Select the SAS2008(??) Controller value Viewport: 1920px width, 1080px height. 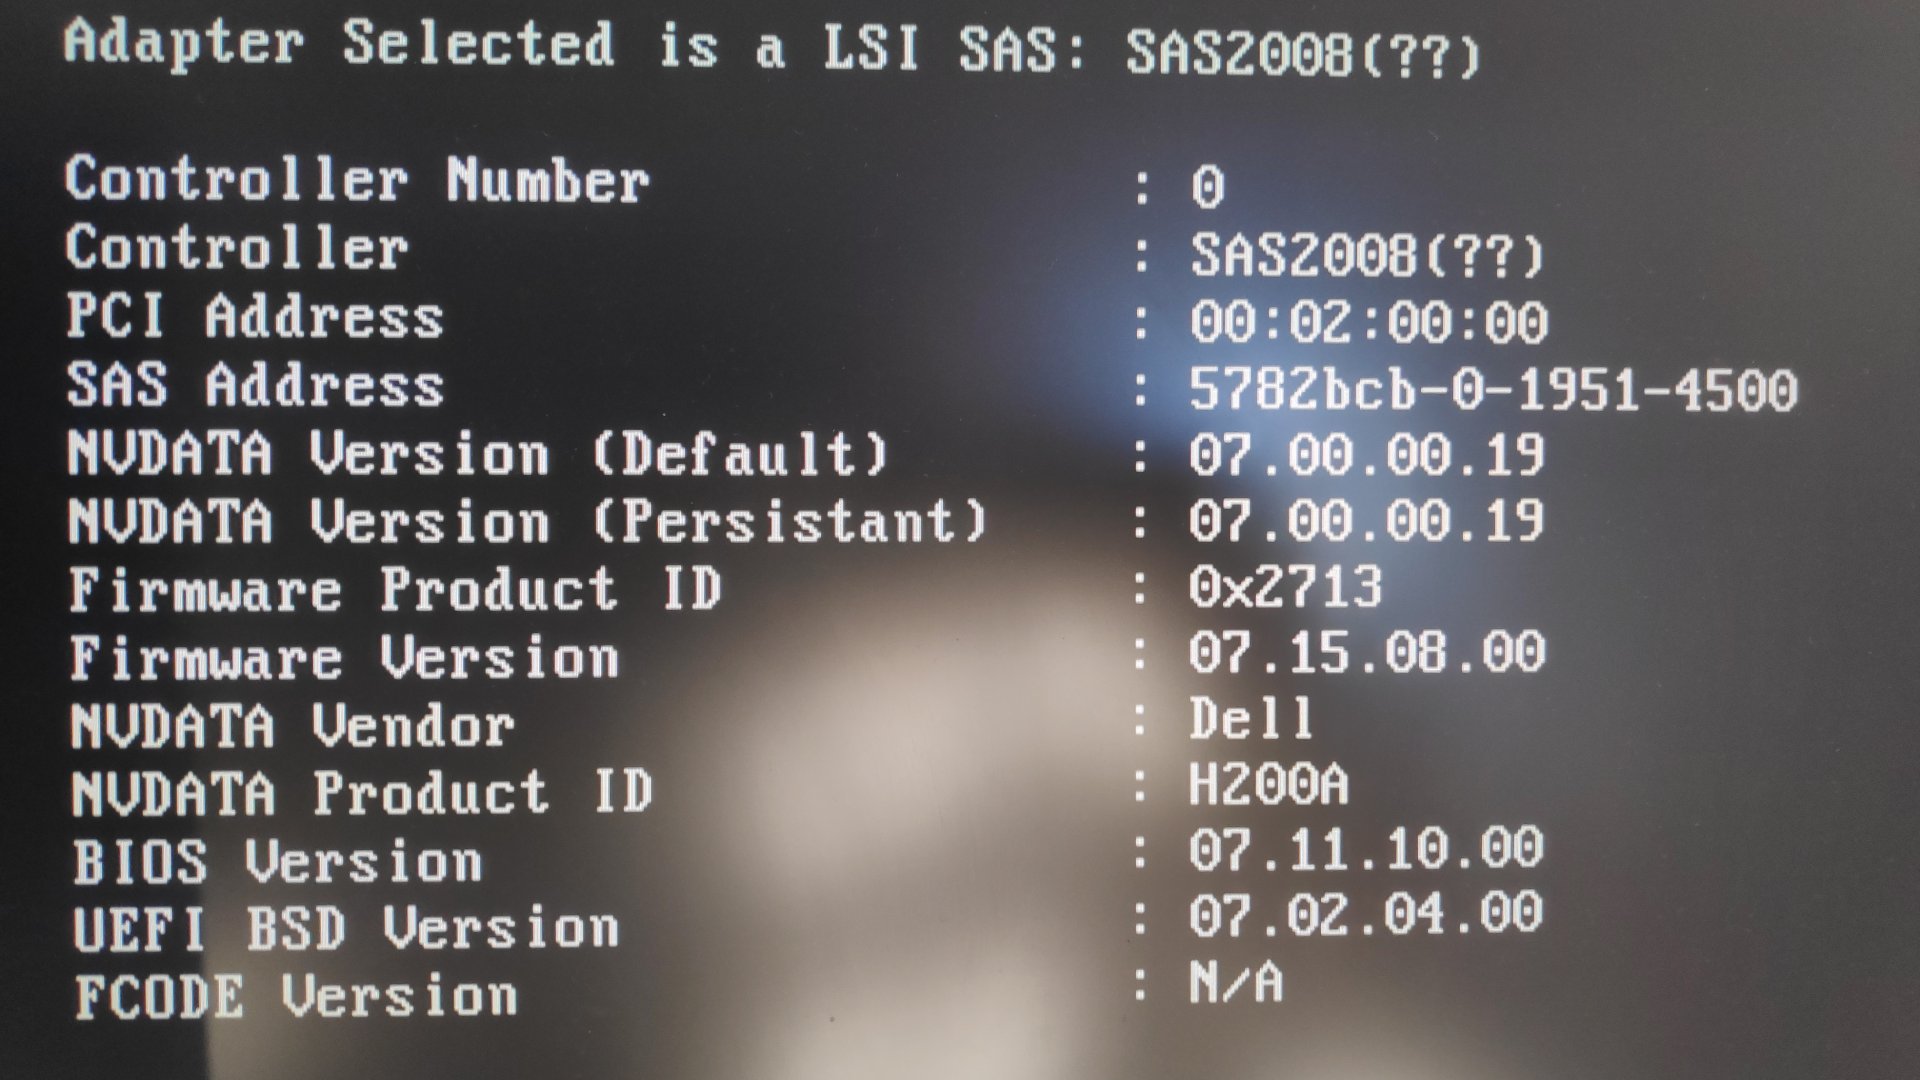1367,255
